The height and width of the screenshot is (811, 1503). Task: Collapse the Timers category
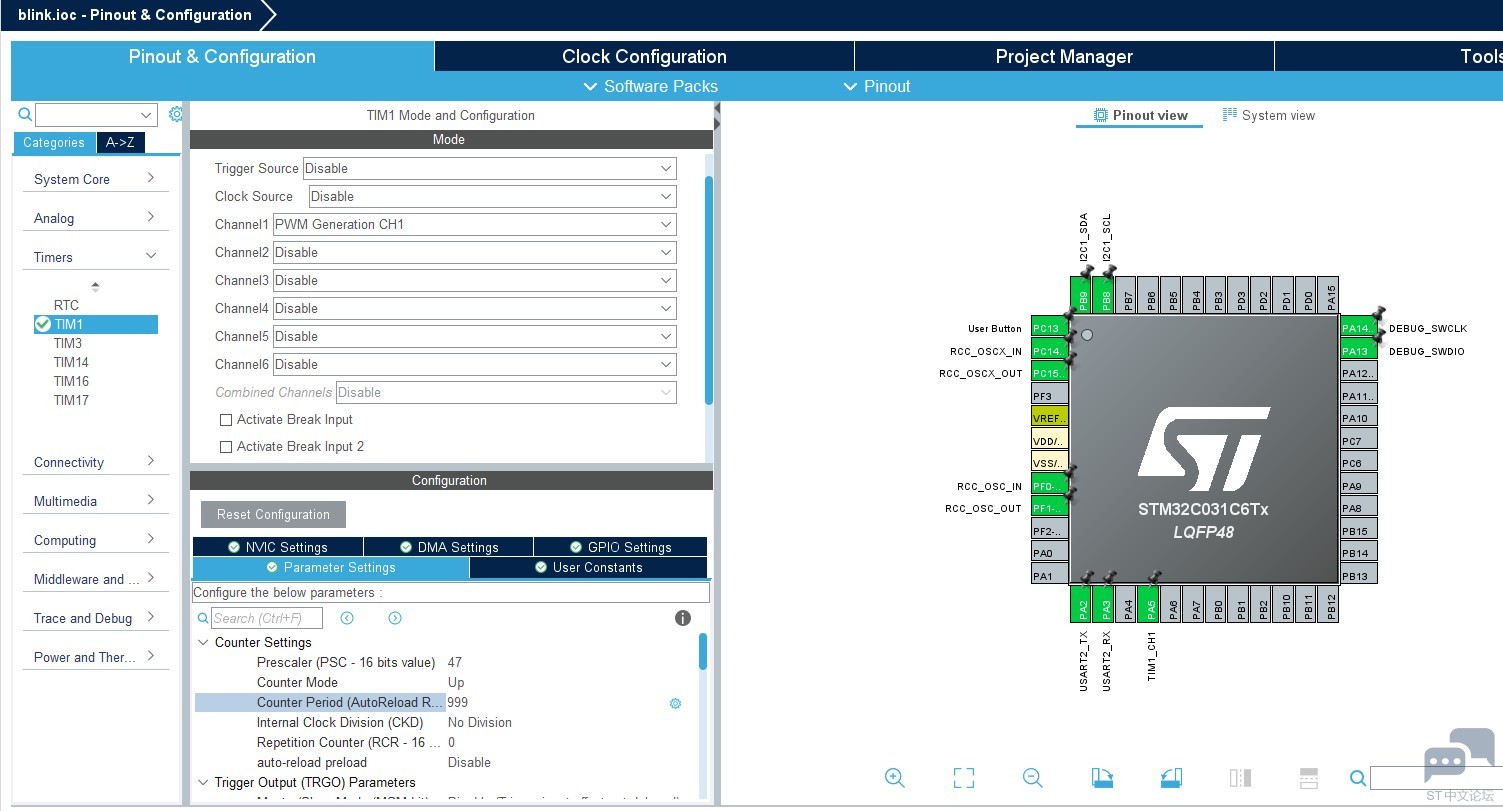95,257
